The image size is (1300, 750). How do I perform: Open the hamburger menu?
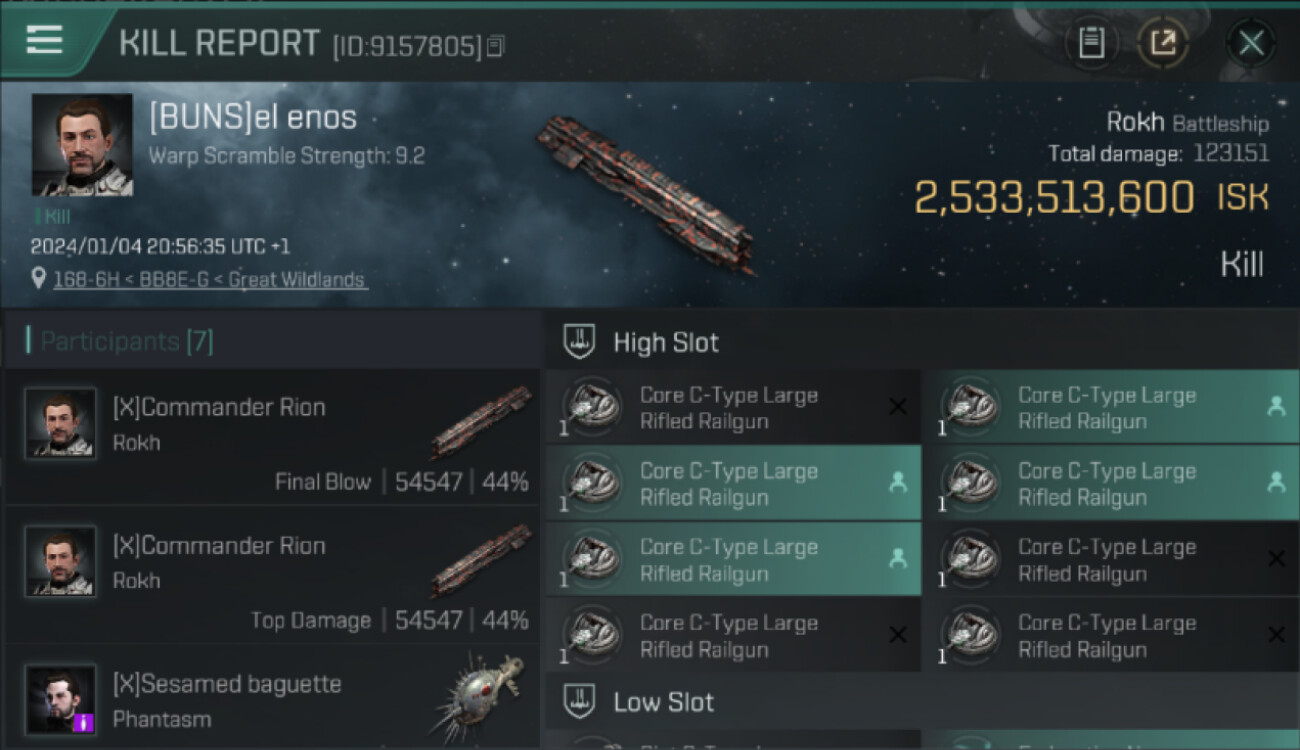click(45, 41)
